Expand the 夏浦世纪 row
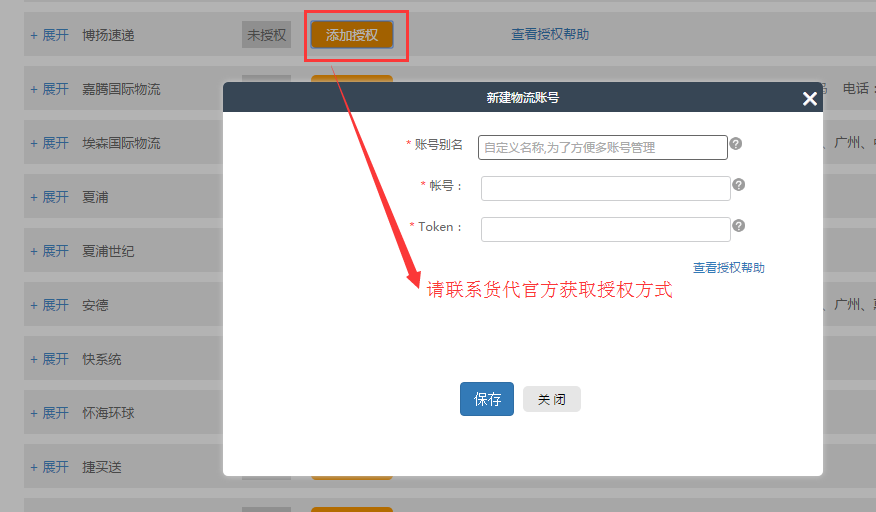Screen dimensions: 876x512 (49, 251)
